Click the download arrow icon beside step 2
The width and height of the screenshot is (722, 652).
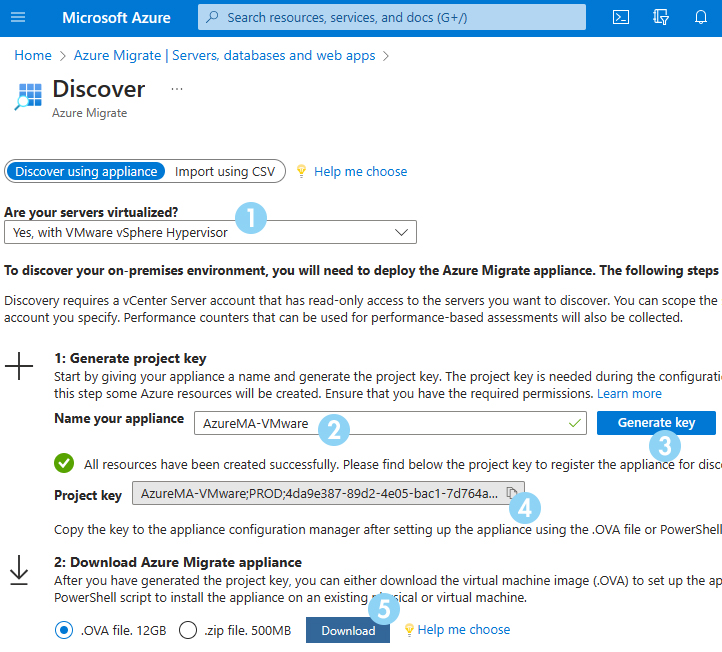(x=19, y=570)
